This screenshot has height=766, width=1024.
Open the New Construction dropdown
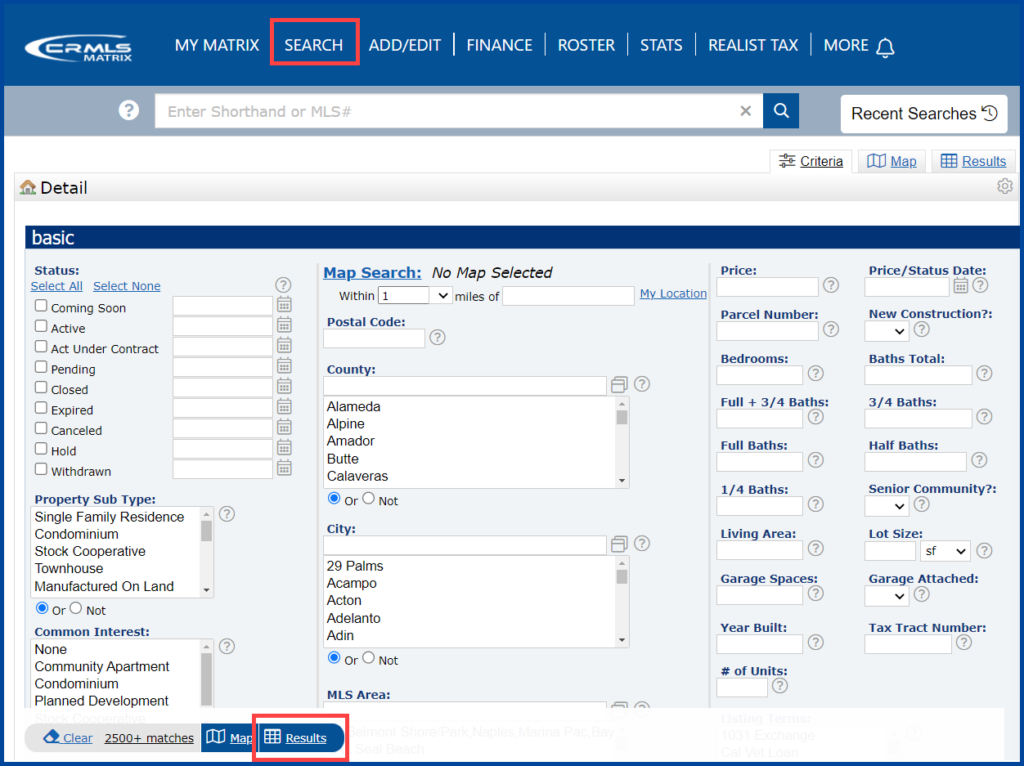886,330
